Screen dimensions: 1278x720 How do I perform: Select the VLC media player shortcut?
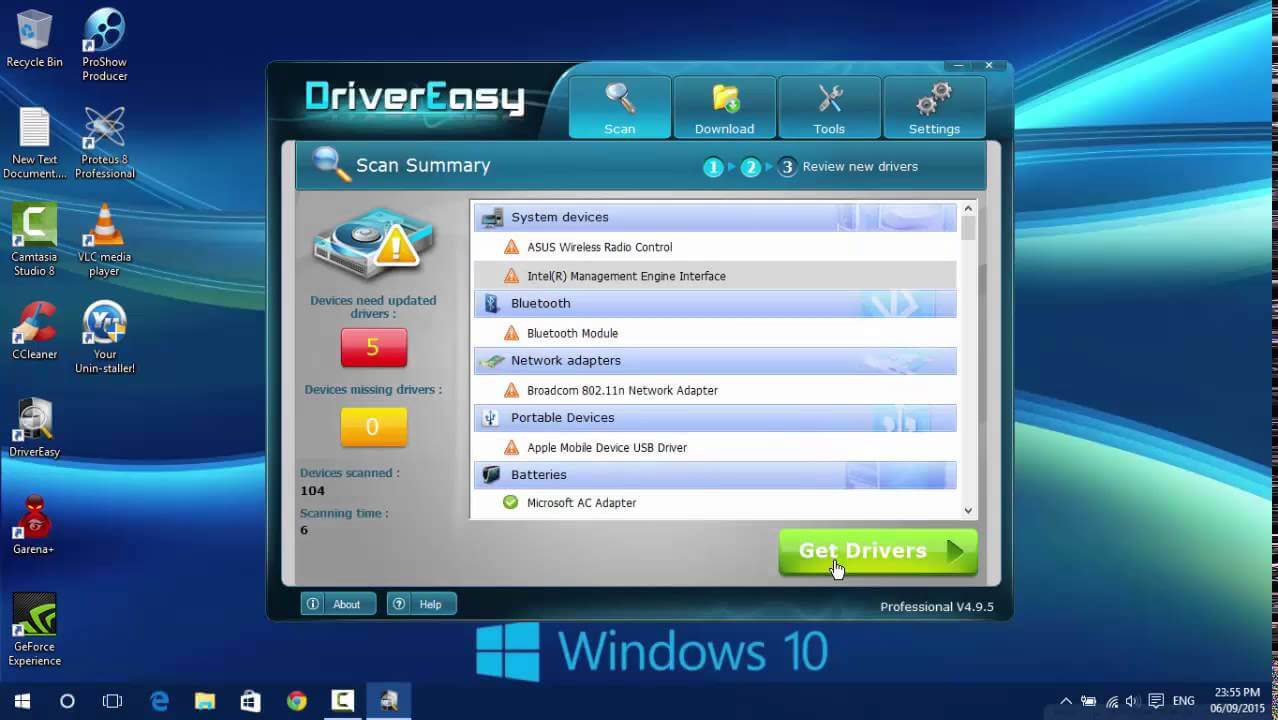coord(104,240)
